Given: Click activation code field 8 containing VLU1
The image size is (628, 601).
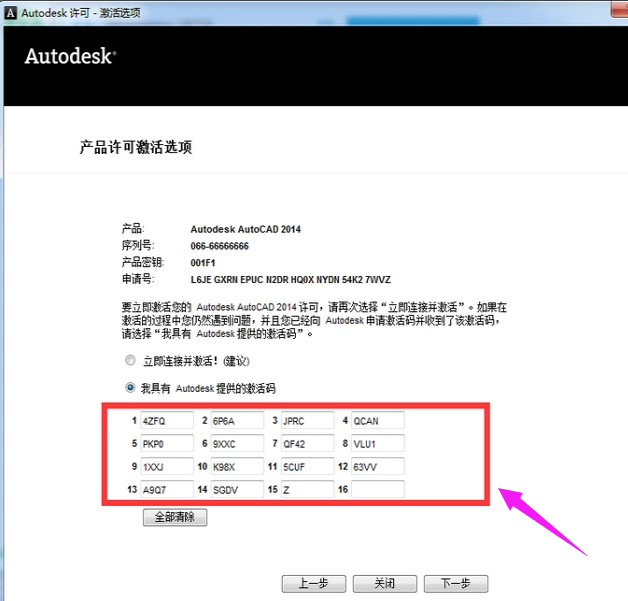Looking at the screenshot, I should (377, 443).
